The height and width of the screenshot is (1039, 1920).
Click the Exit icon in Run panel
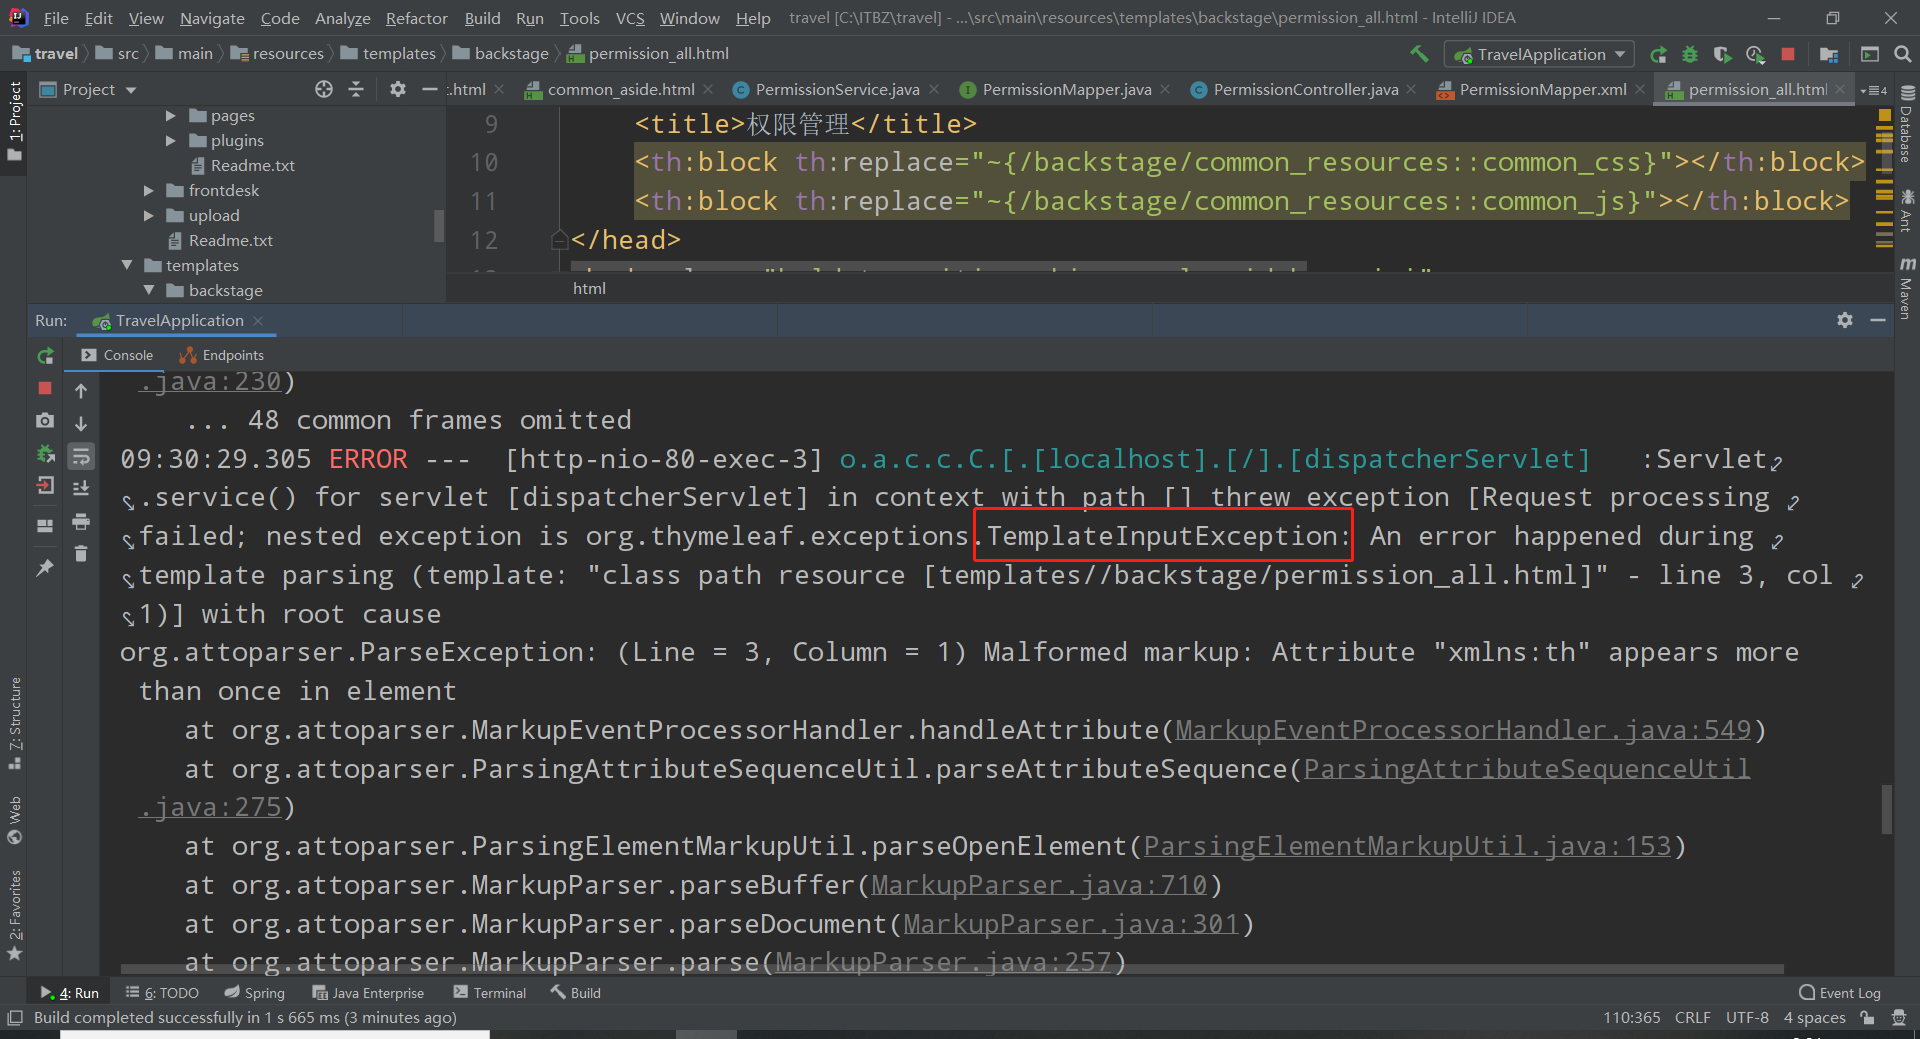[45, 486]
